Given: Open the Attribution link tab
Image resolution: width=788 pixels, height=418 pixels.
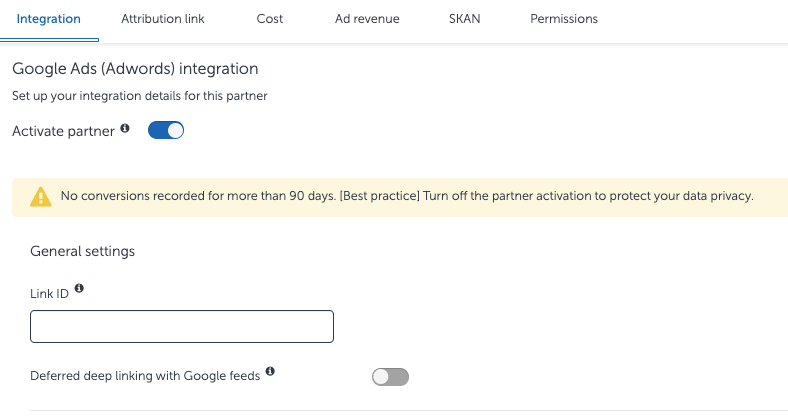Looking at the screenshot, I should [x=163, y=19].
